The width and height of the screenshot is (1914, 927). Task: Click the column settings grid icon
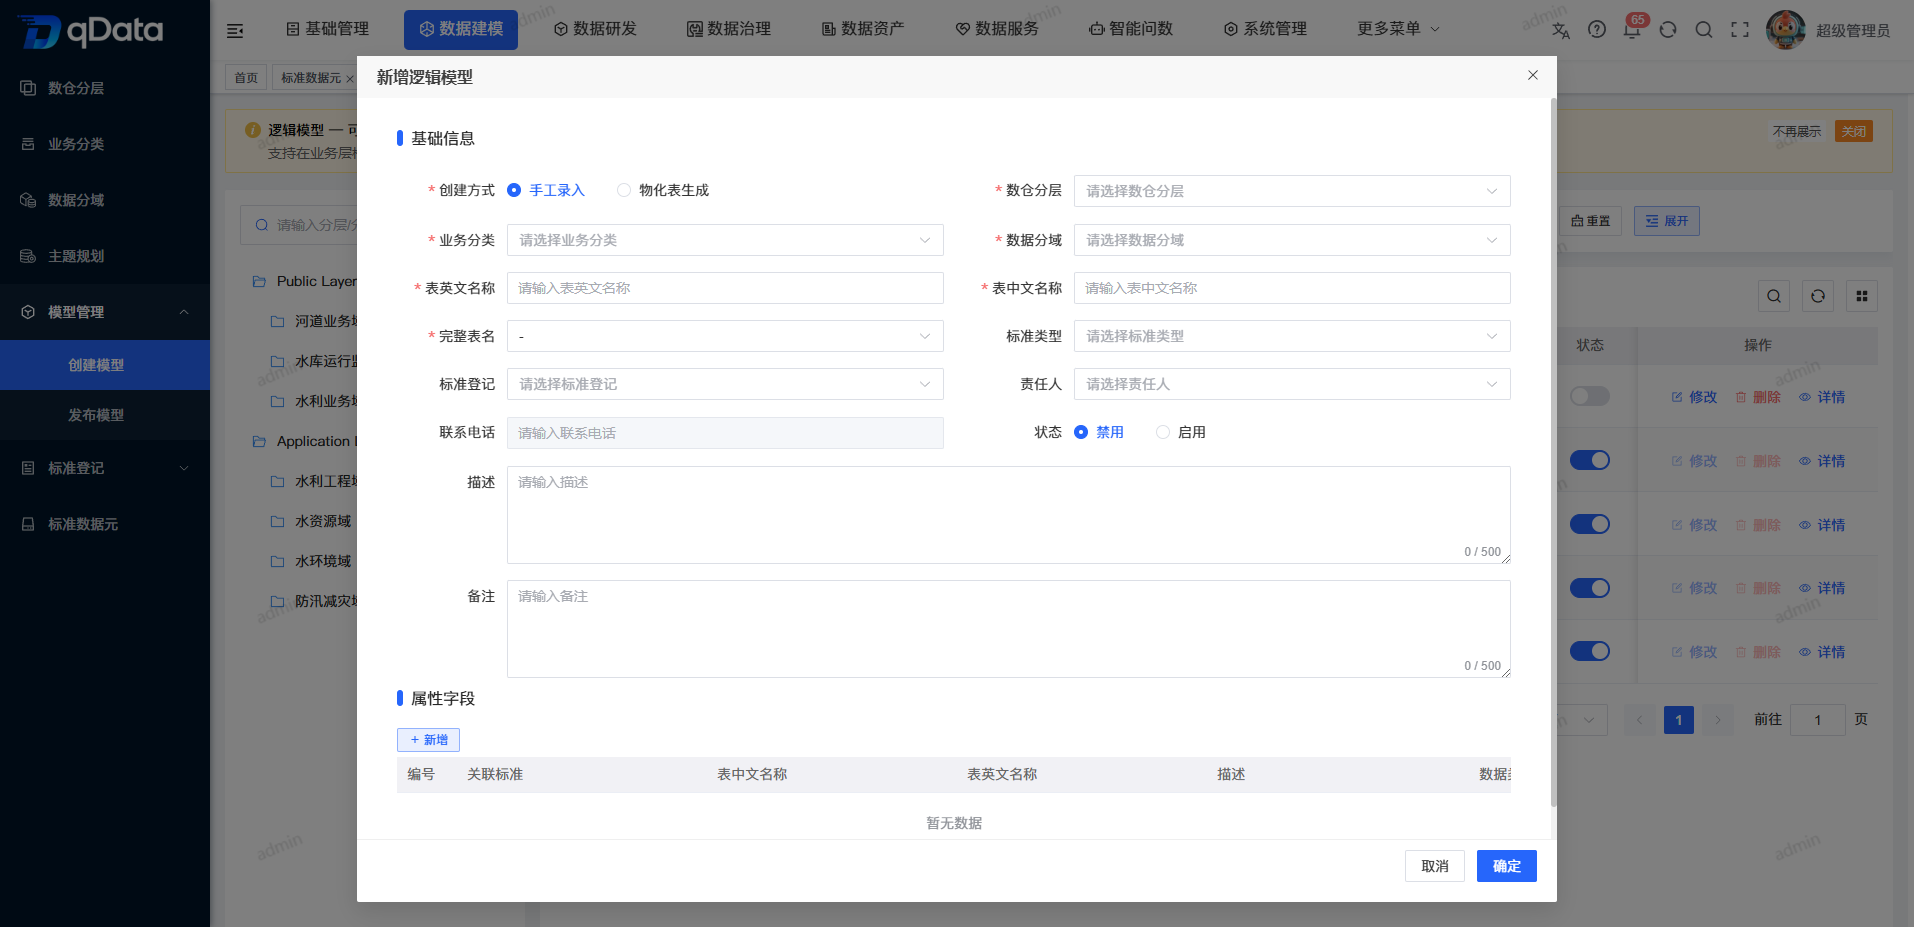1862,296
